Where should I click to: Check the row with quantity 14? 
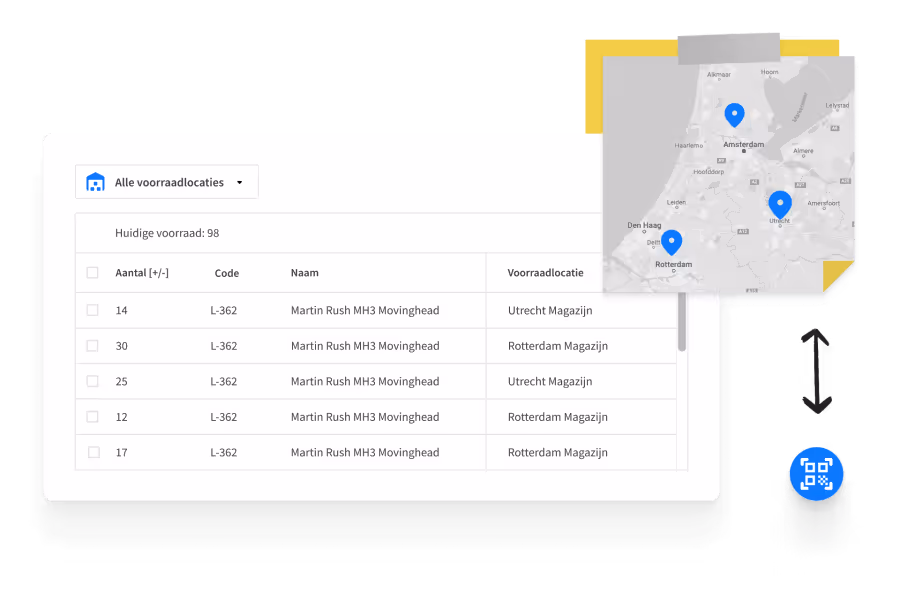[92, 310]
